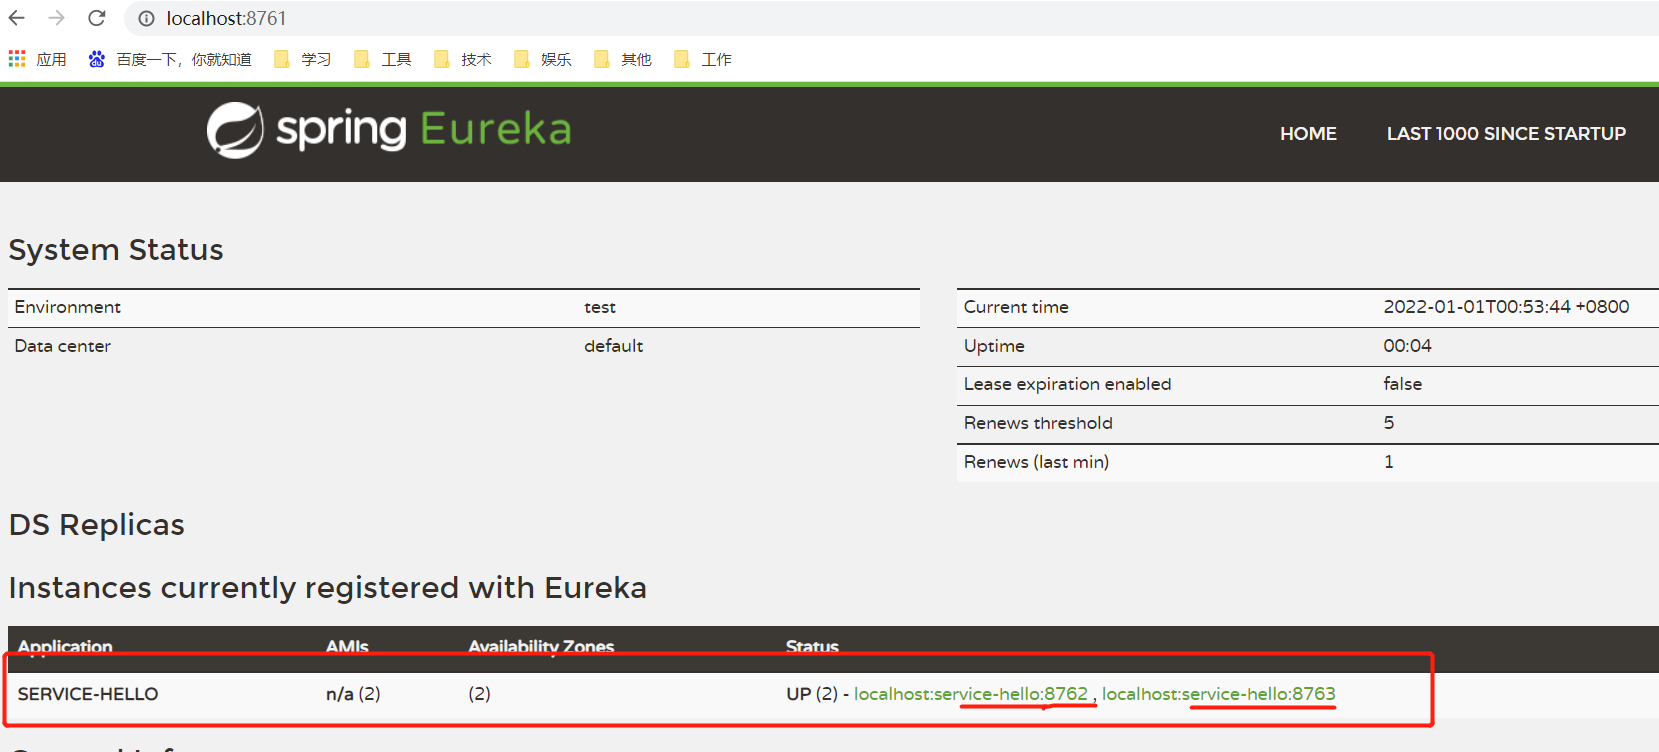
Task: Click the Availability Zones column header
Action: [541, 646]
